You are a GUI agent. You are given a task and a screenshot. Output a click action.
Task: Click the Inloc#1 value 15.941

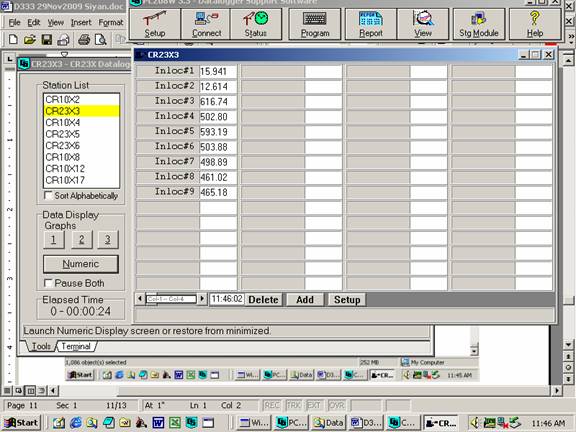[x=218, y=71]
